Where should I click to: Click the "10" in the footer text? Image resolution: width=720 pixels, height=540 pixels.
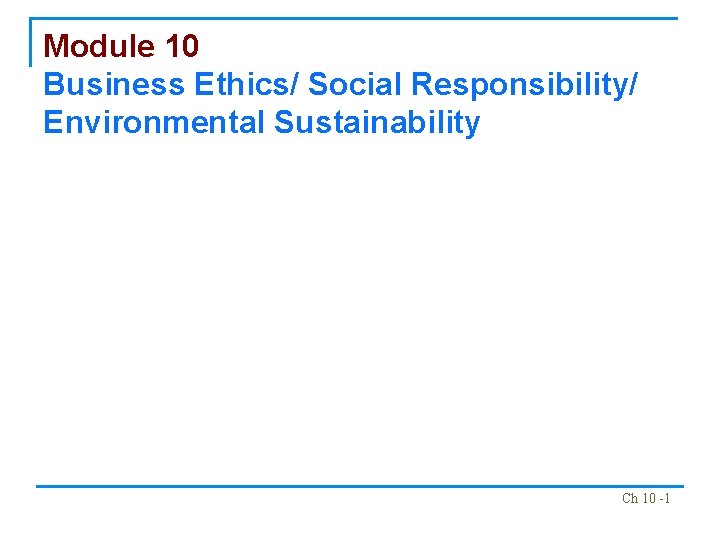[648, 498]
